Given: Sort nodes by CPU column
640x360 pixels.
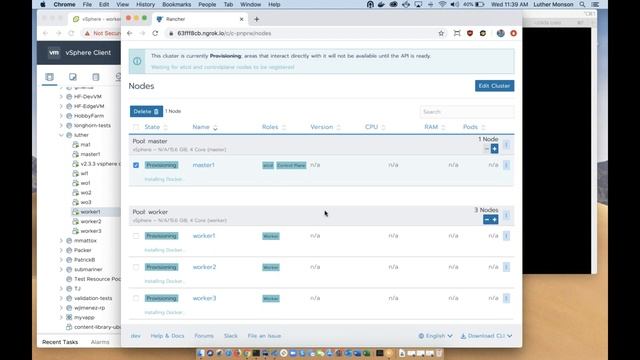Looking at the screenshot, I should pos(375,127).
